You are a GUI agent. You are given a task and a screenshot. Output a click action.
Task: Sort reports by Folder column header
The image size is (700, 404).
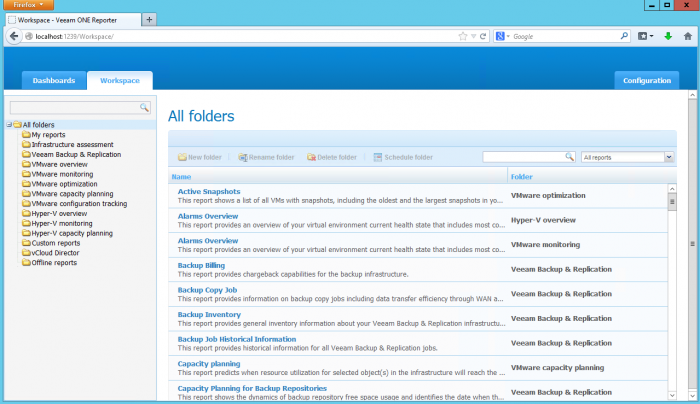tap(521, 177)
